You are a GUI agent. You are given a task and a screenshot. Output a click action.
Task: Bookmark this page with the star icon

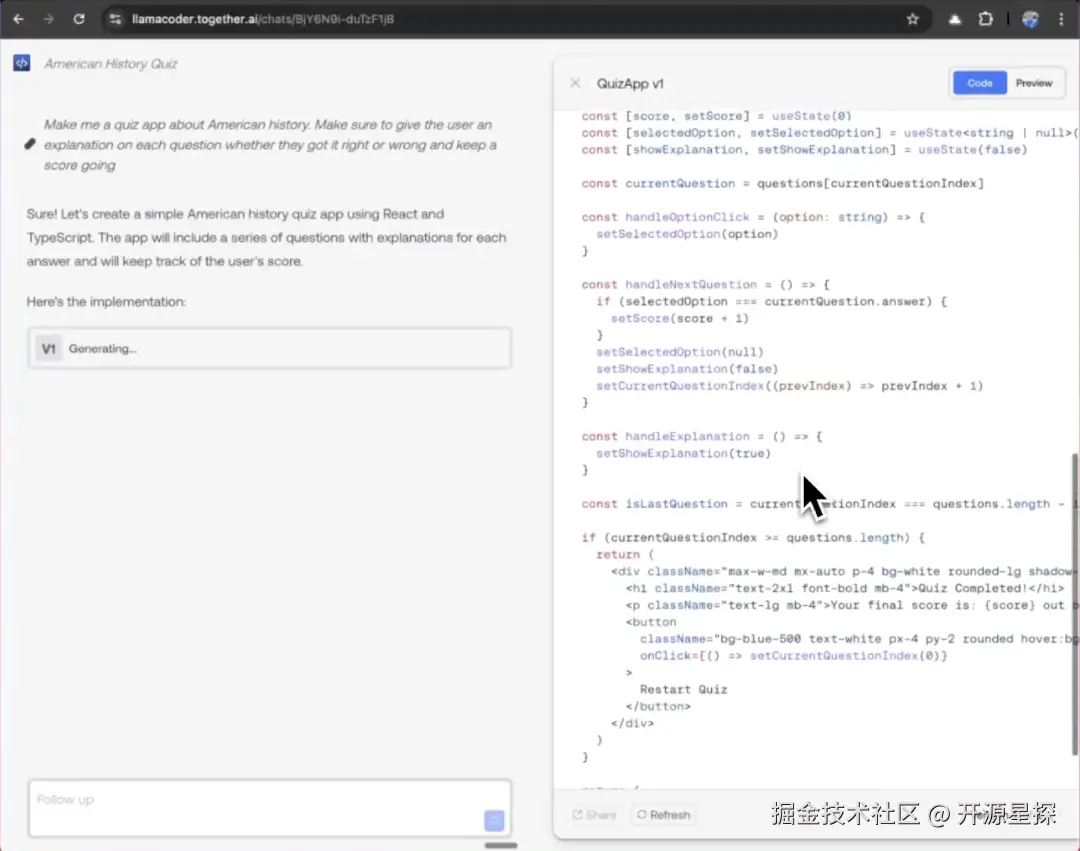(913, 19)
